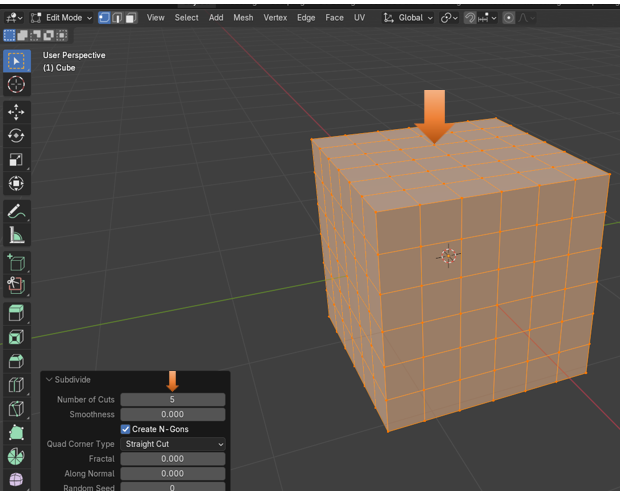Uncheck the Create N-Gons checkbox

[126, 429]
